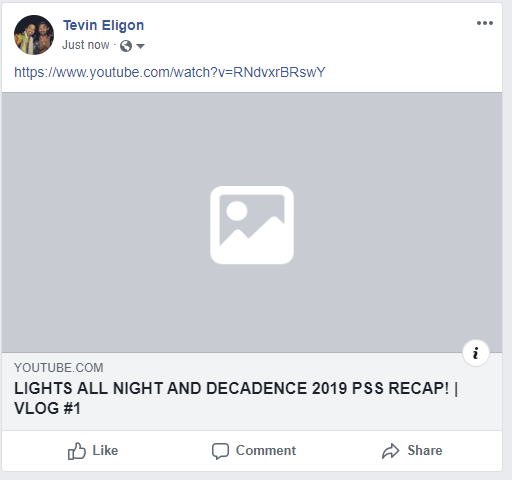
Task: Click the round info 'i' icon
Action: pos(476,353)
